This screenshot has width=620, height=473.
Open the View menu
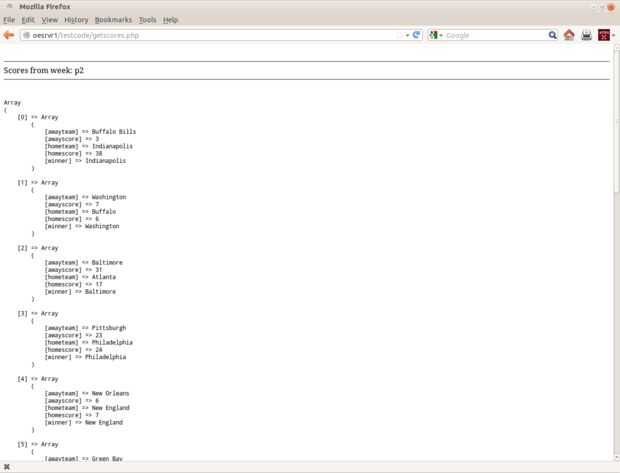pyautogui.click(x=50, y=20)
